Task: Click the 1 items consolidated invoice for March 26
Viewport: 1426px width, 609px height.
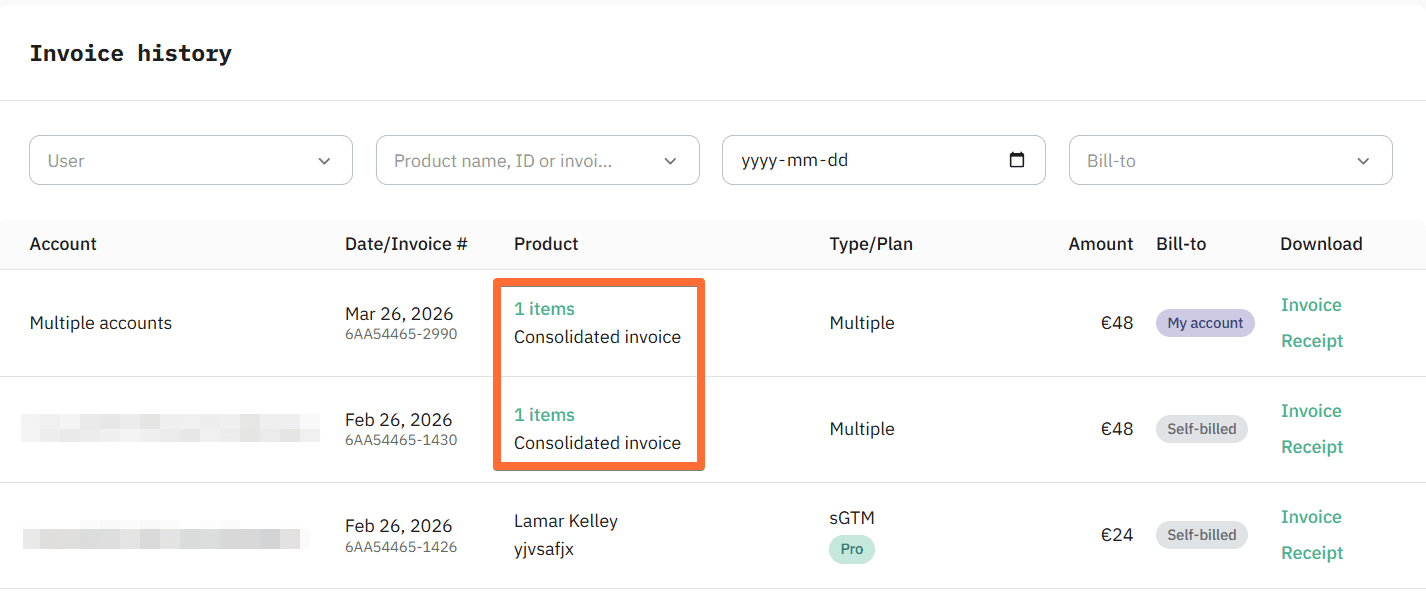Action: (x=544, y=309)
